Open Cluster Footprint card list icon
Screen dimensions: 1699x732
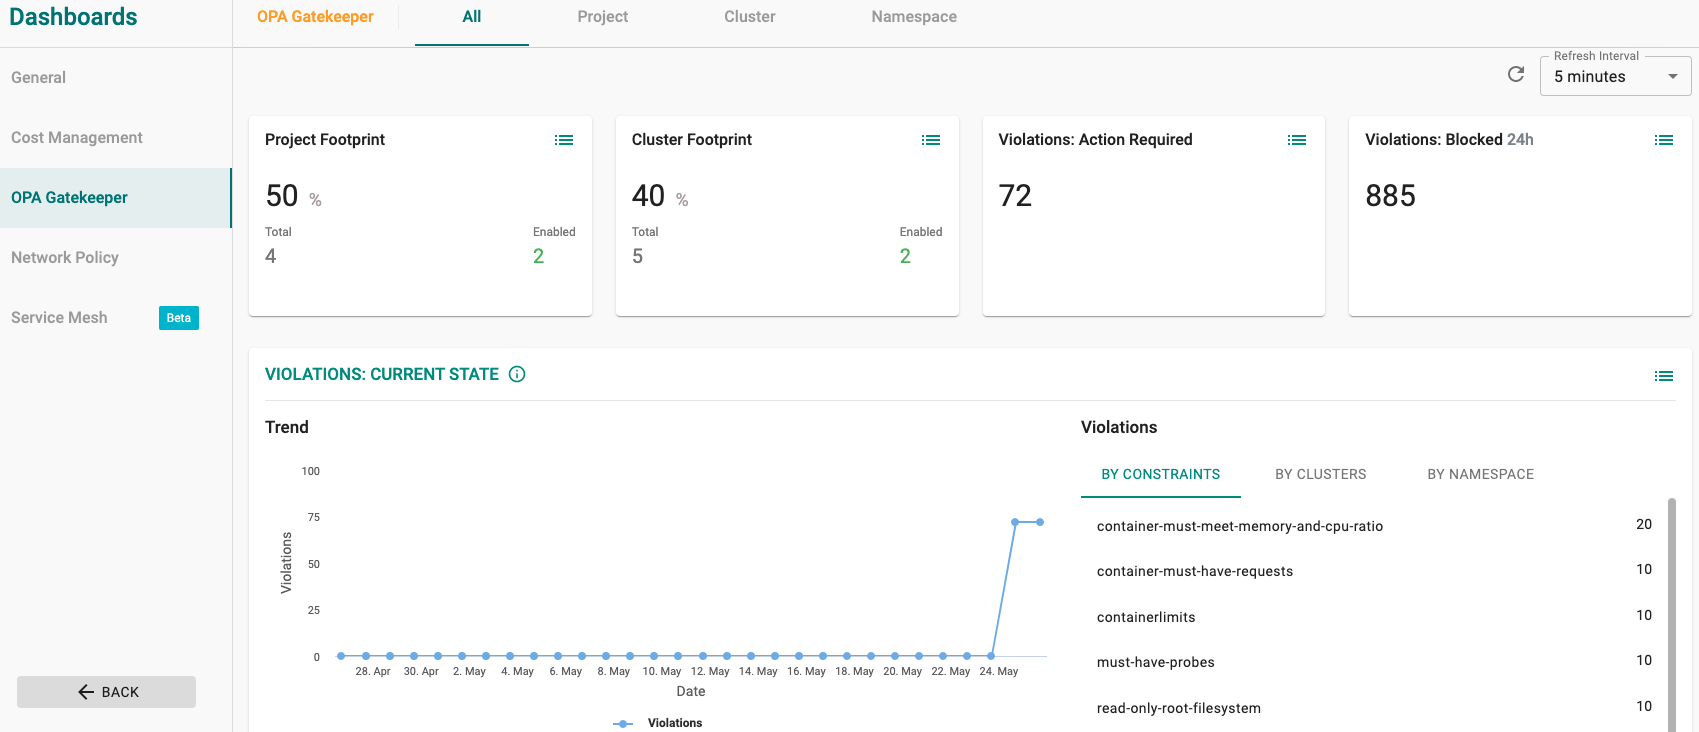point(931,140)
